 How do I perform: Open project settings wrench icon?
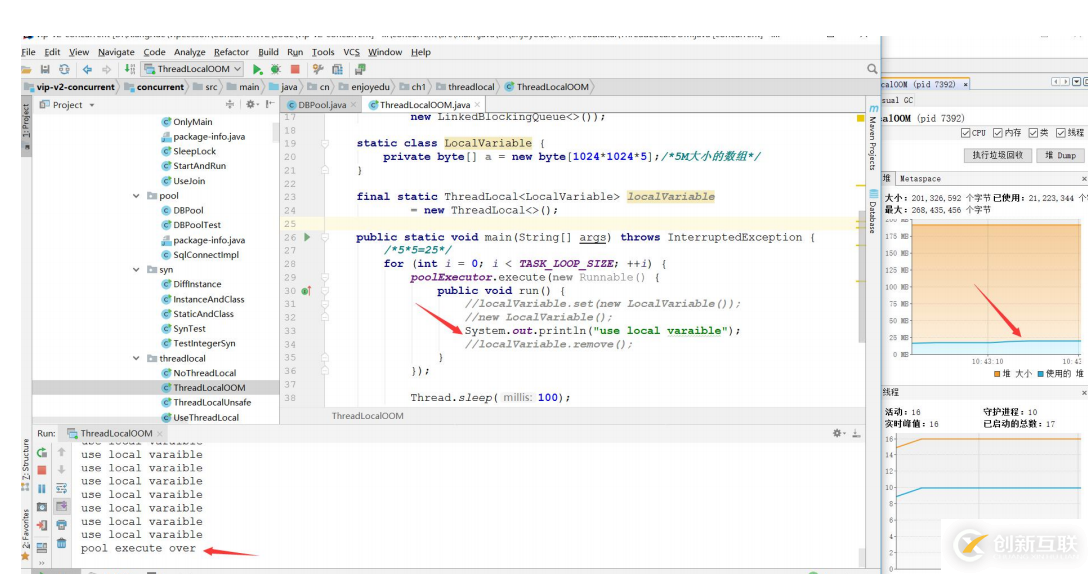(x=318, y=69)
